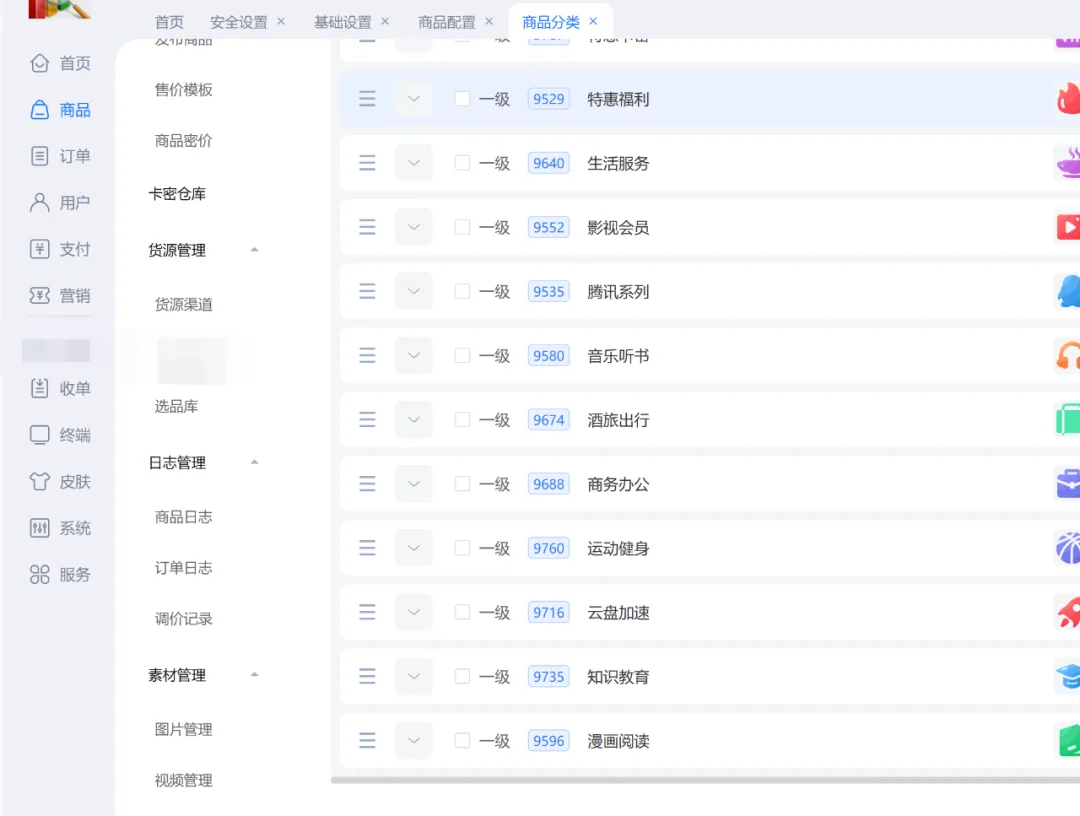Screen dimensions: 1080x816
Task: Open the 订单 section in sidebar
Action: click(60, 156)
